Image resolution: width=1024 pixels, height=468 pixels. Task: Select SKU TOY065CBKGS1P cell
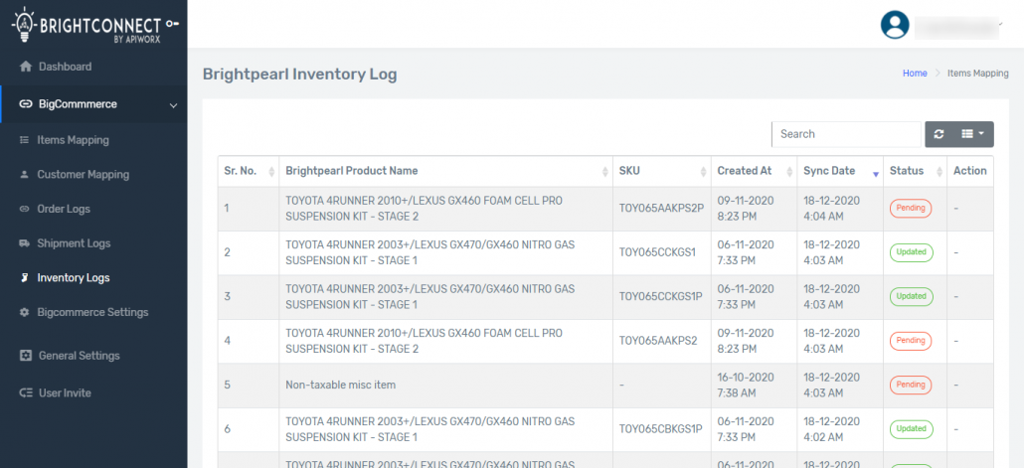pyautogui.click(x=662, y=429)
